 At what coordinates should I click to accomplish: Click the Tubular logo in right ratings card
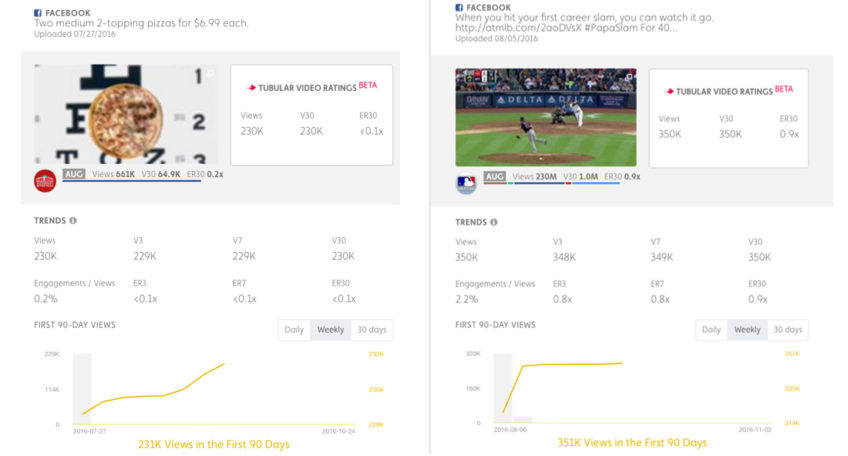coord(670,91)
